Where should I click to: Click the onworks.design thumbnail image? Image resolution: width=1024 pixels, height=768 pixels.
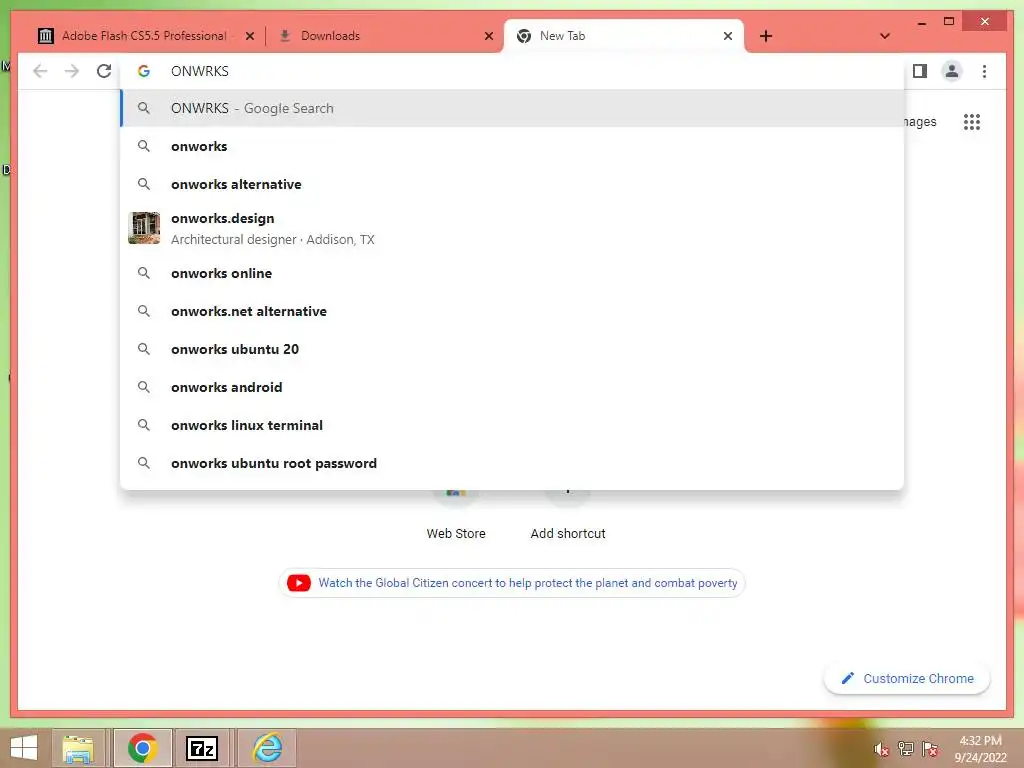[x=144, y=228]
